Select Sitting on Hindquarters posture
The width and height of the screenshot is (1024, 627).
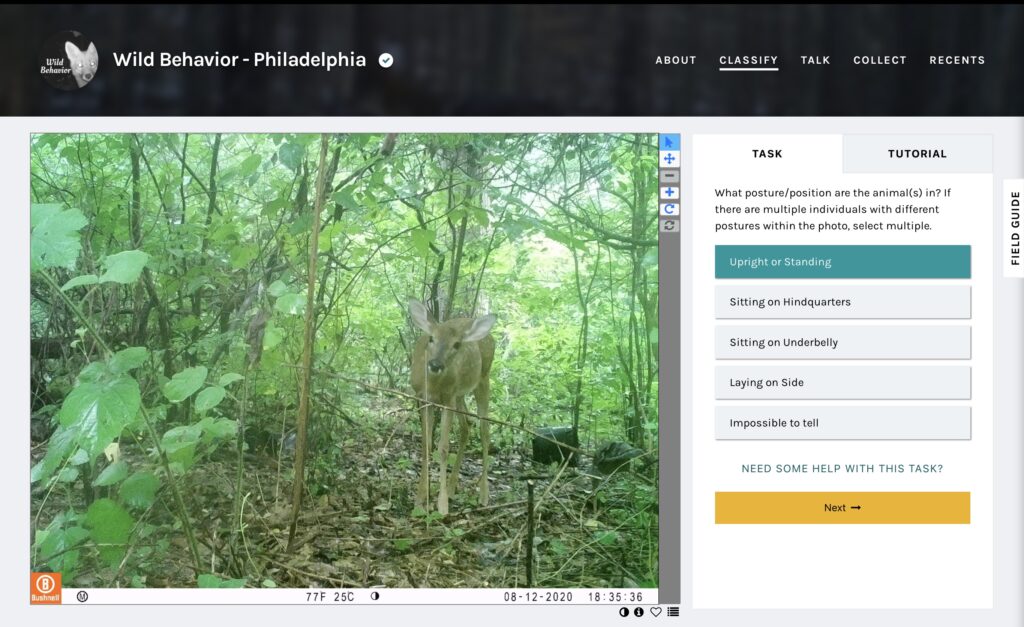pyautogui.click(x=842, y=302)
